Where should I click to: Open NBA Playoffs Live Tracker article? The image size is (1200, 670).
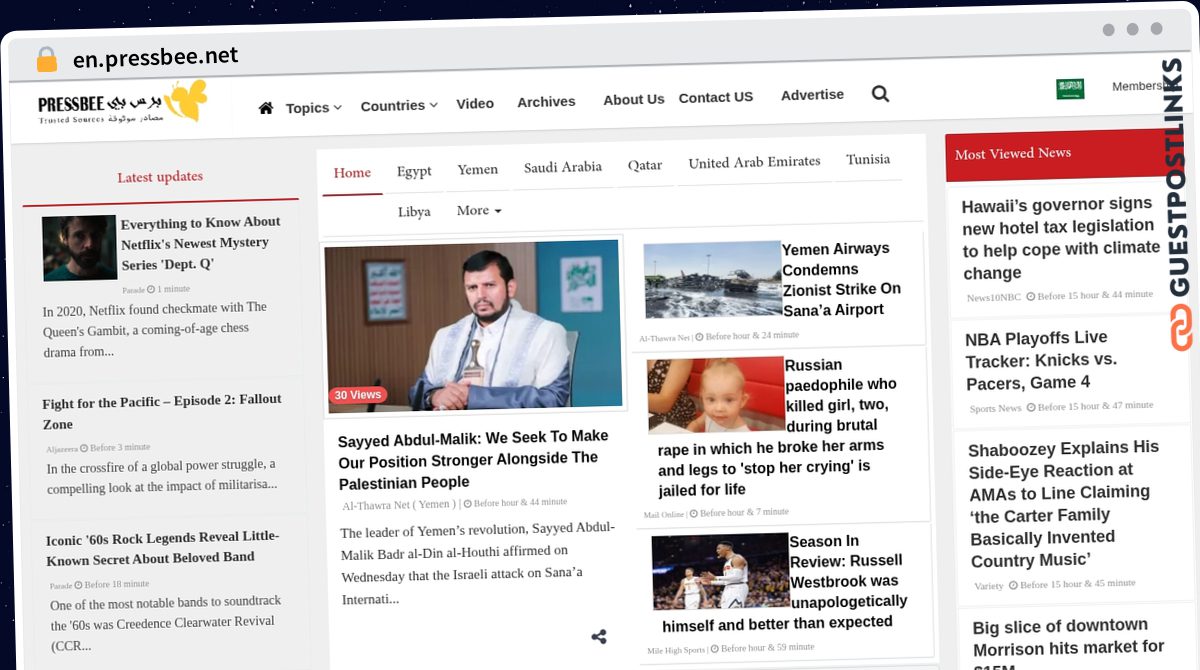pos(1041,360)
